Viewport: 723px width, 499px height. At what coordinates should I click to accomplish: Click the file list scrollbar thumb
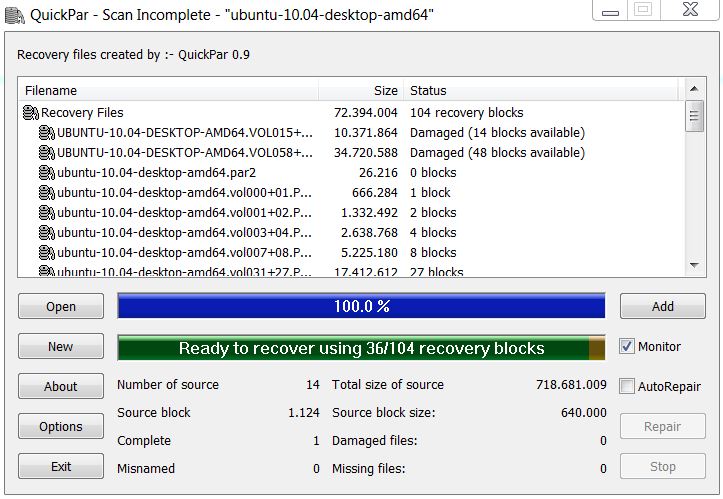click(x=694, y=116)
